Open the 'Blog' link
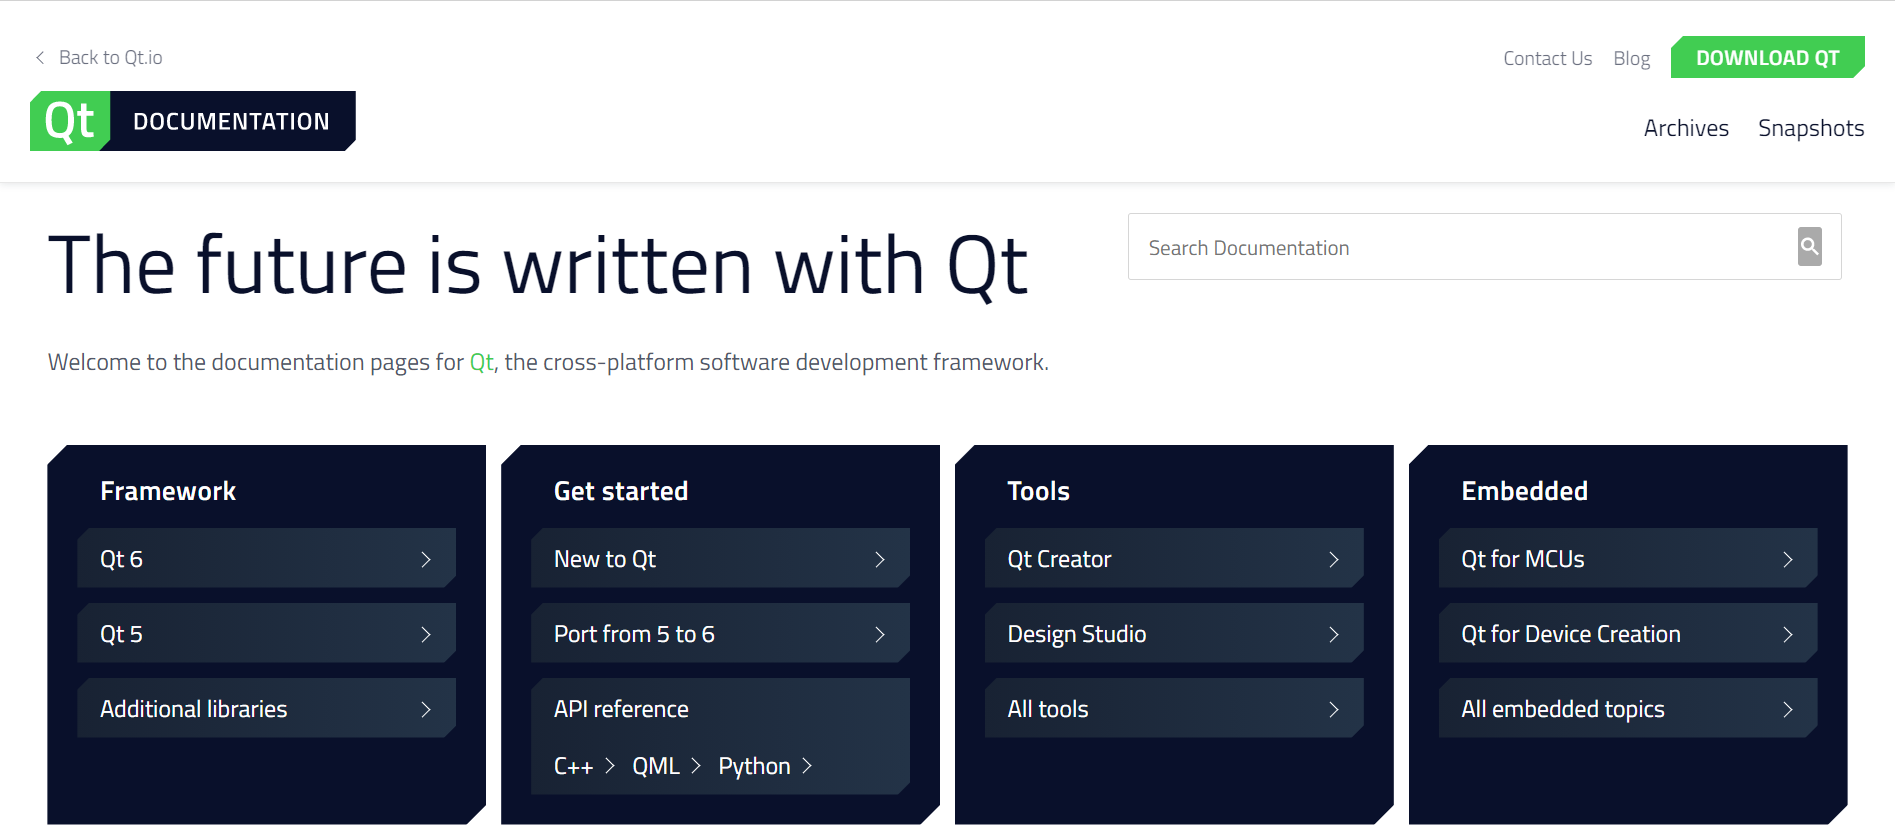This screenshot has width=1895, height=835. [1631, 58]
